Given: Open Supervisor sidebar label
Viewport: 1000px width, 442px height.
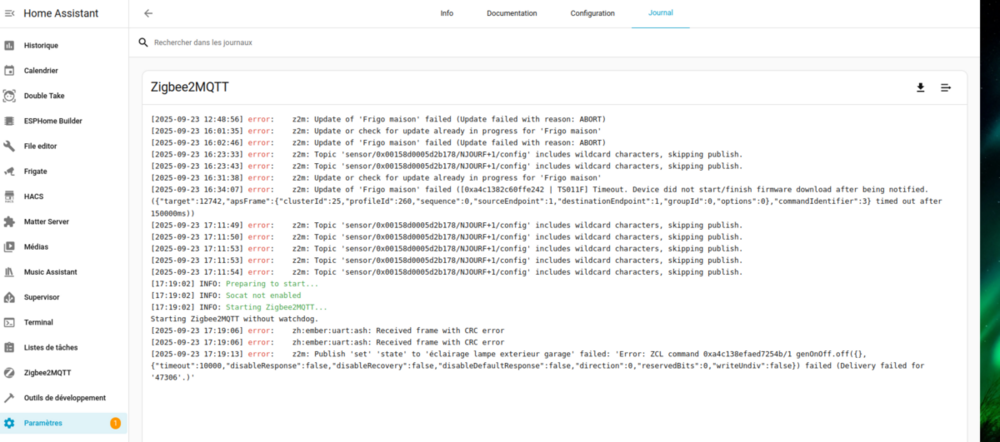Looking at the screenshot, I should (41, 297).
